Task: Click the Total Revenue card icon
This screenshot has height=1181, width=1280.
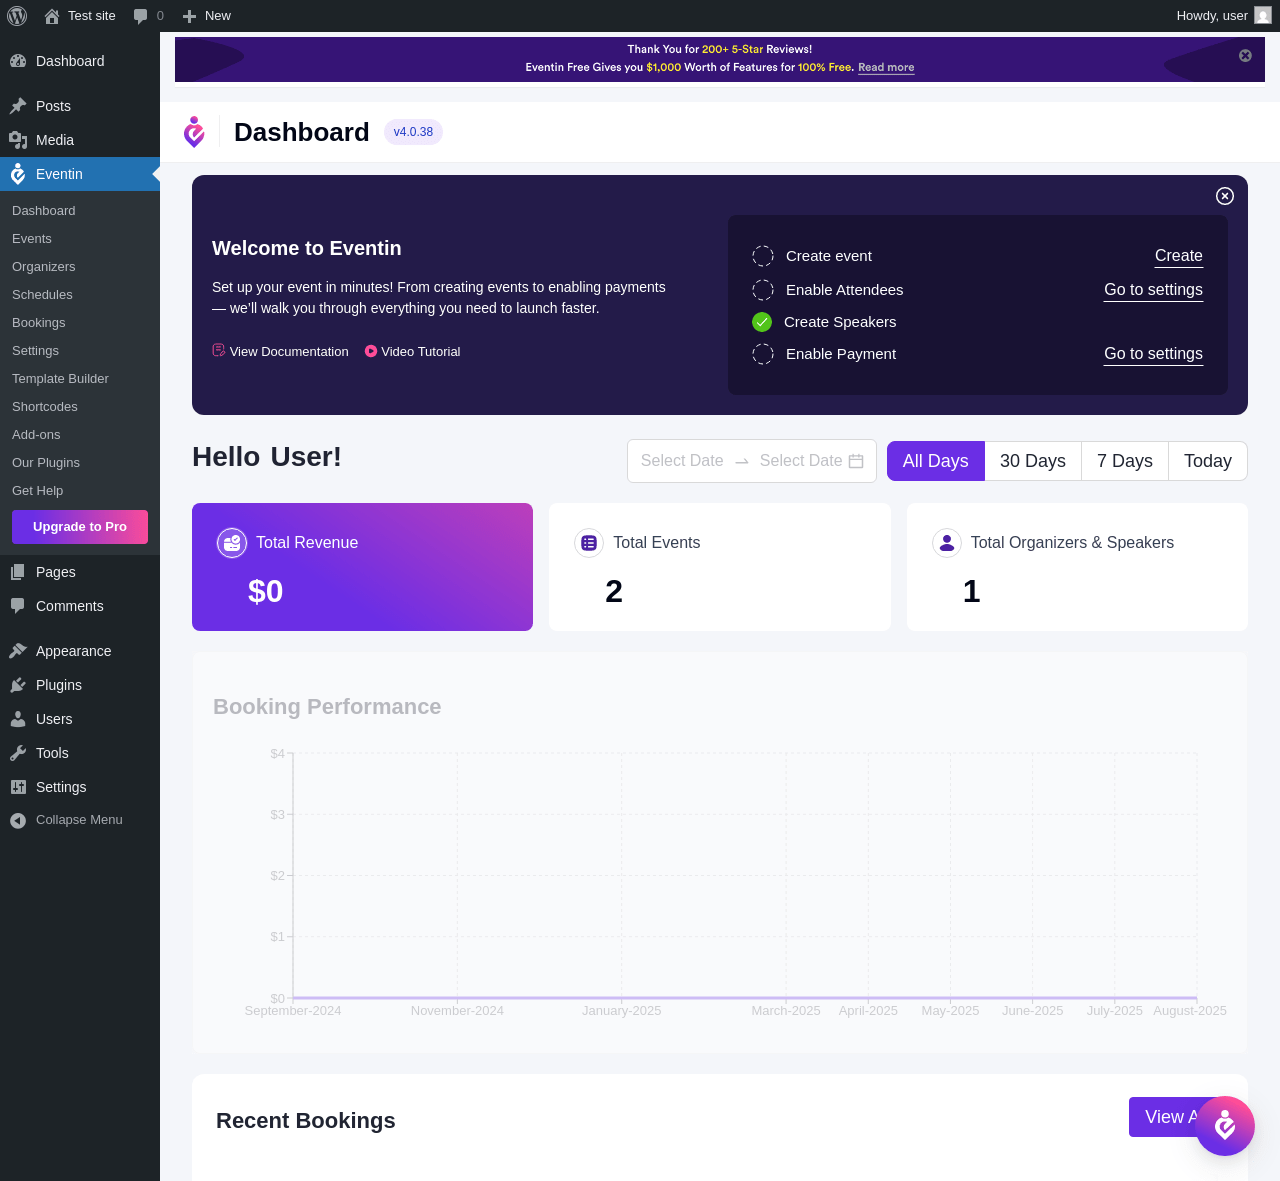Action: pos(232,543)
